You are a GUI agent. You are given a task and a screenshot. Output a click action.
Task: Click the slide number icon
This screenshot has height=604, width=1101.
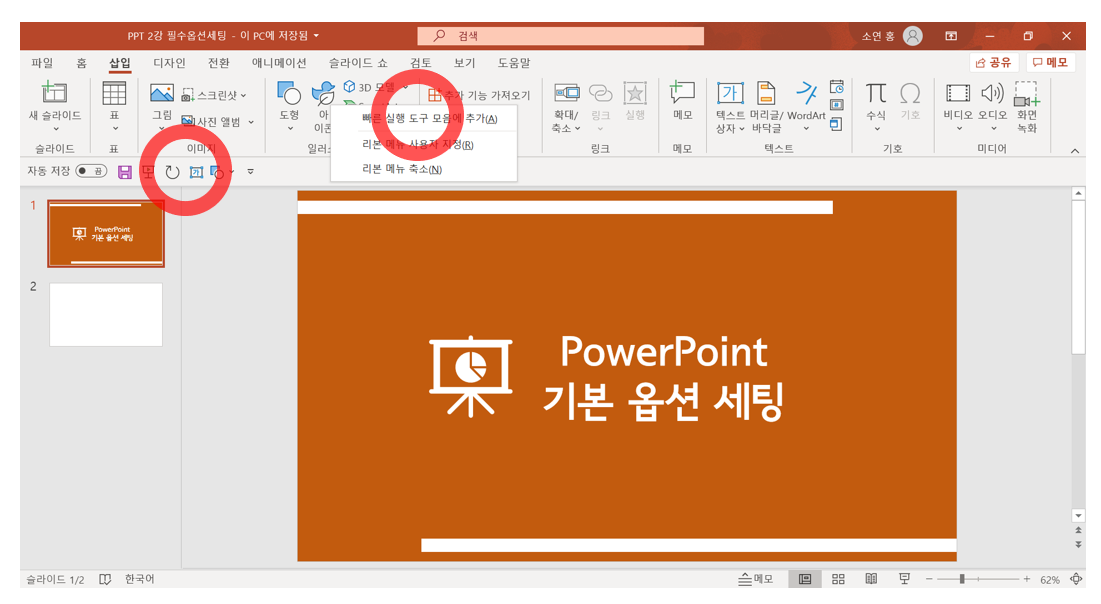coord(836,105)
